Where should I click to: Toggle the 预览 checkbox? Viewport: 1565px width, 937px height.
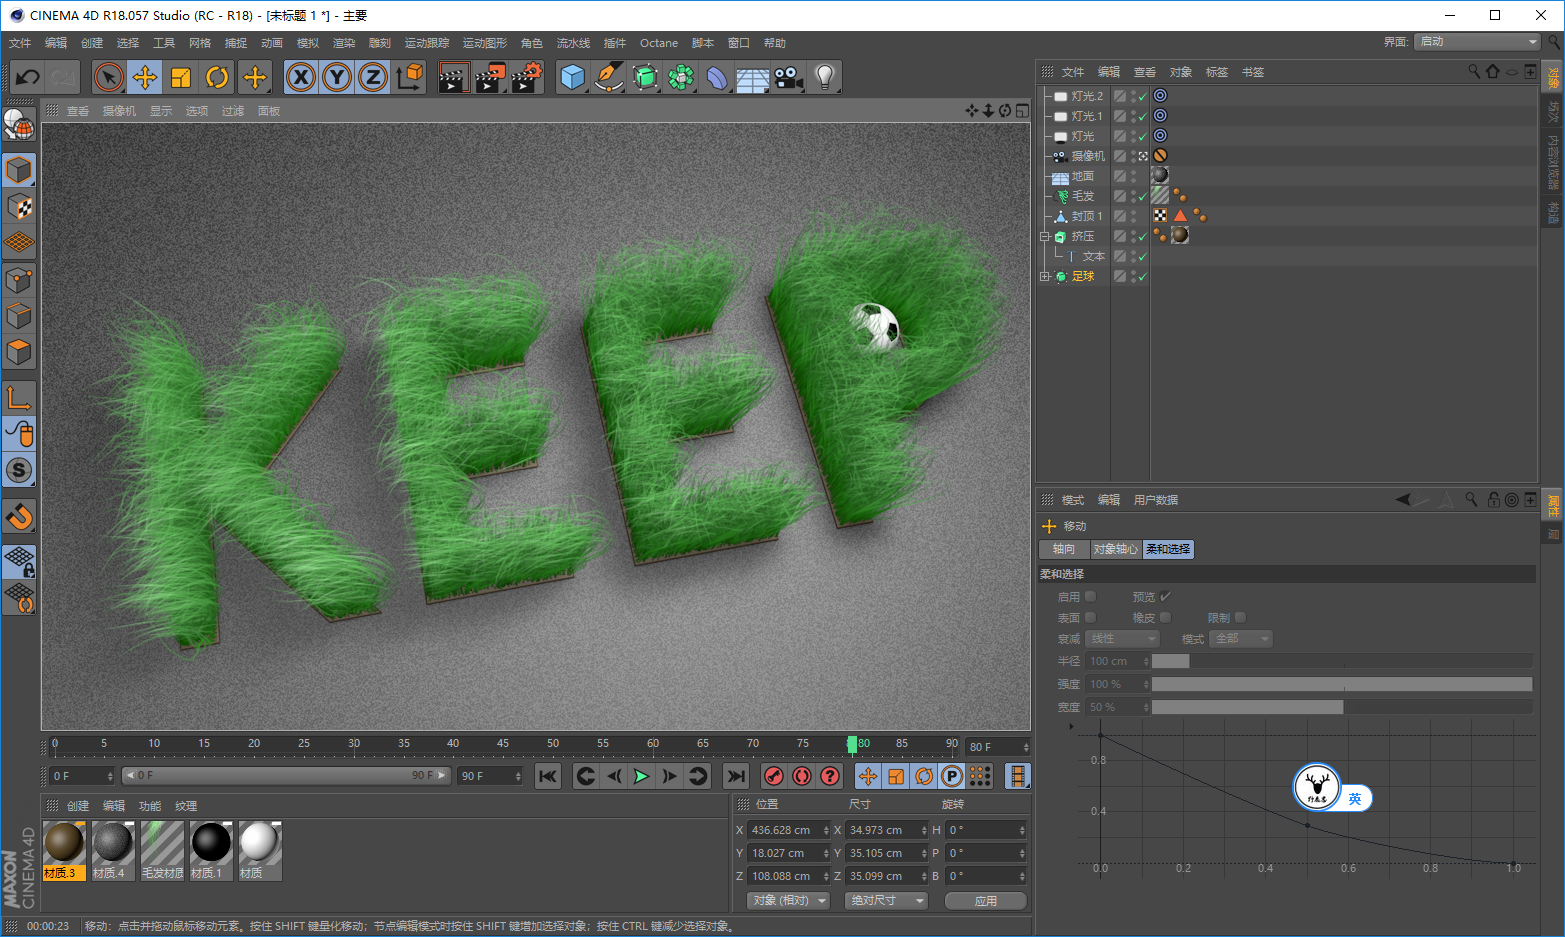tap(1166, 596)
